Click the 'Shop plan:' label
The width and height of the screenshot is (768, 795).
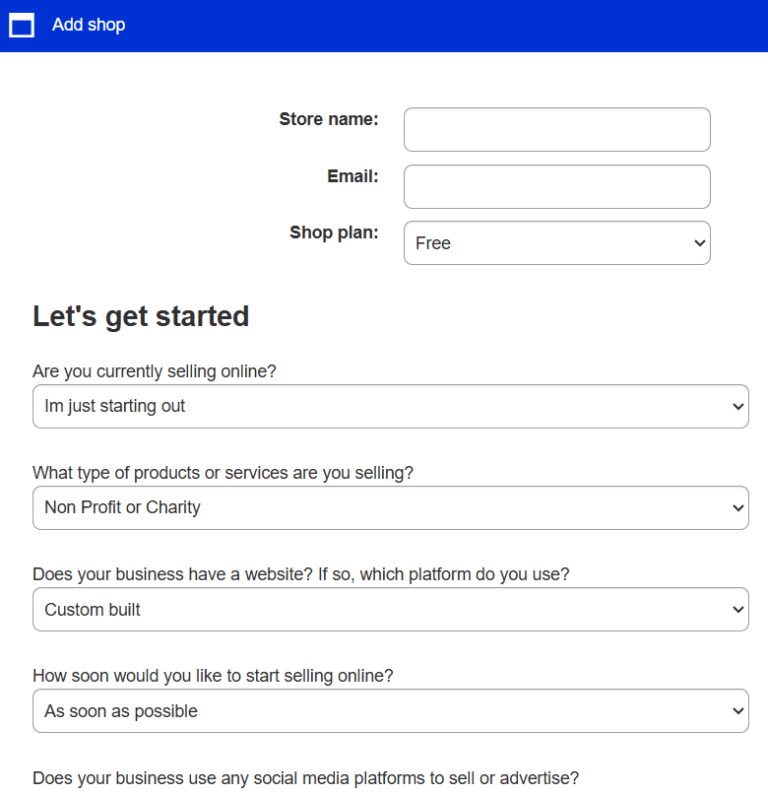334,232
